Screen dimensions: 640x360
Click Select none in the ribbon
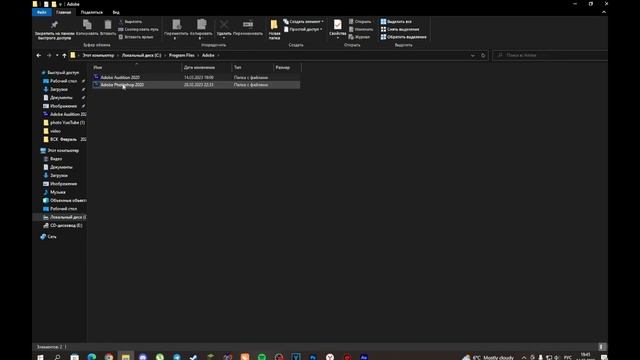400,29
